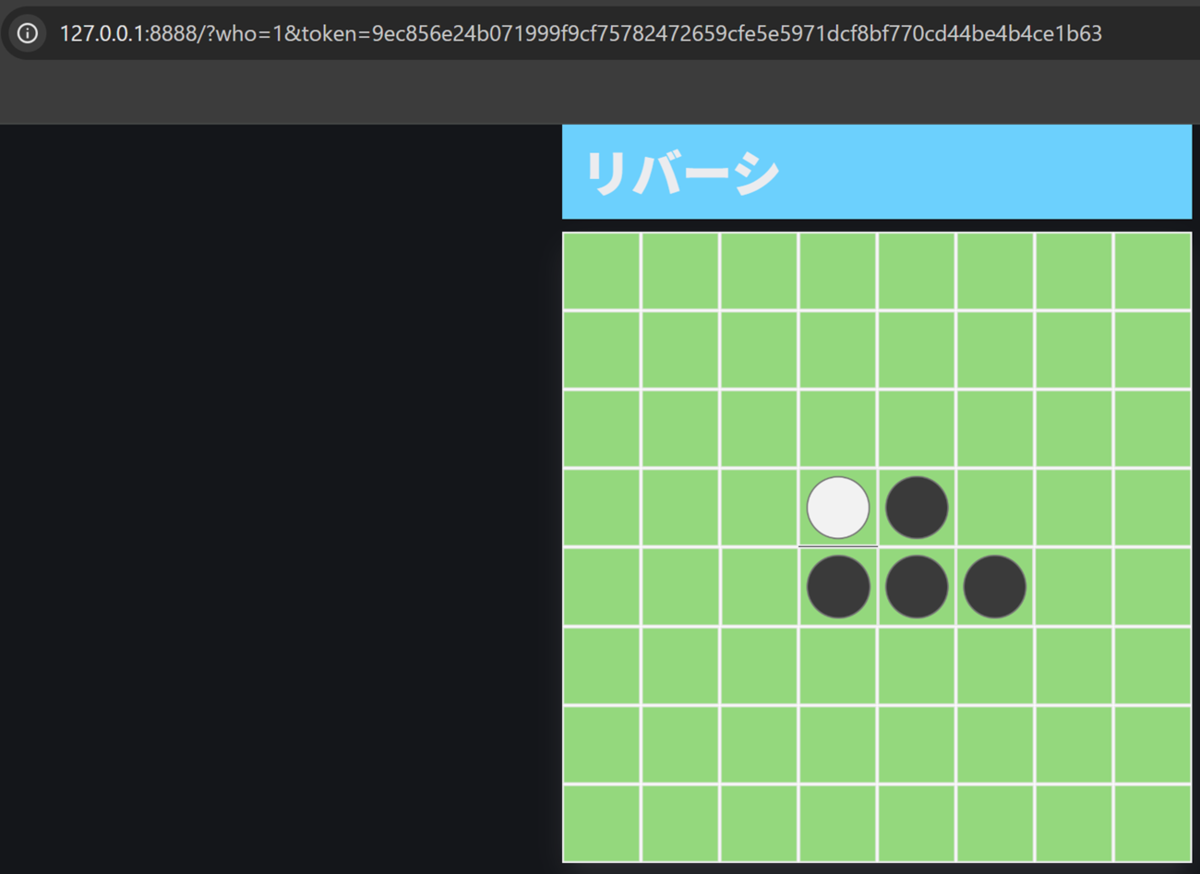The width and height of the screenshot is (1200, 874).
Task: Click the underlined cell holding the white disc
Action: coord(838,507)
